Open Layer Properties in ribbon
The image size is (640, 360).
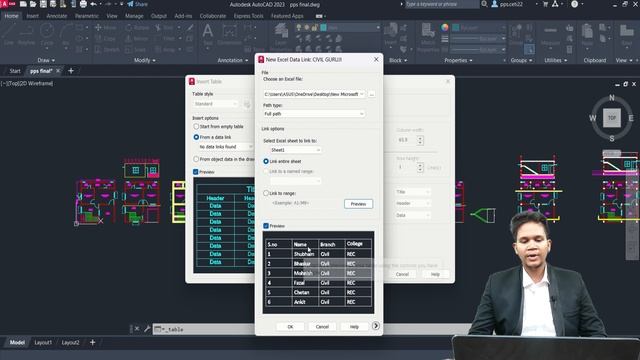(281, 36)
